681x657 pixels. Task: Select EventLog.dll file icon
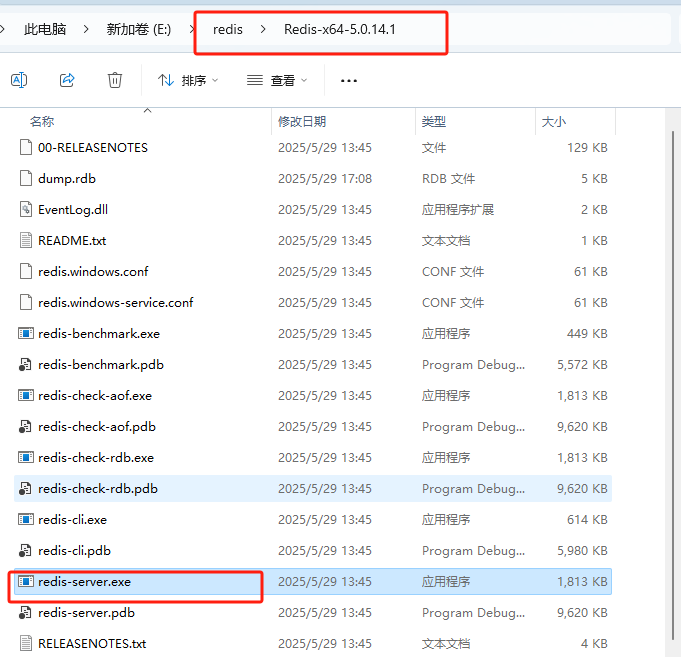[26, 209]
